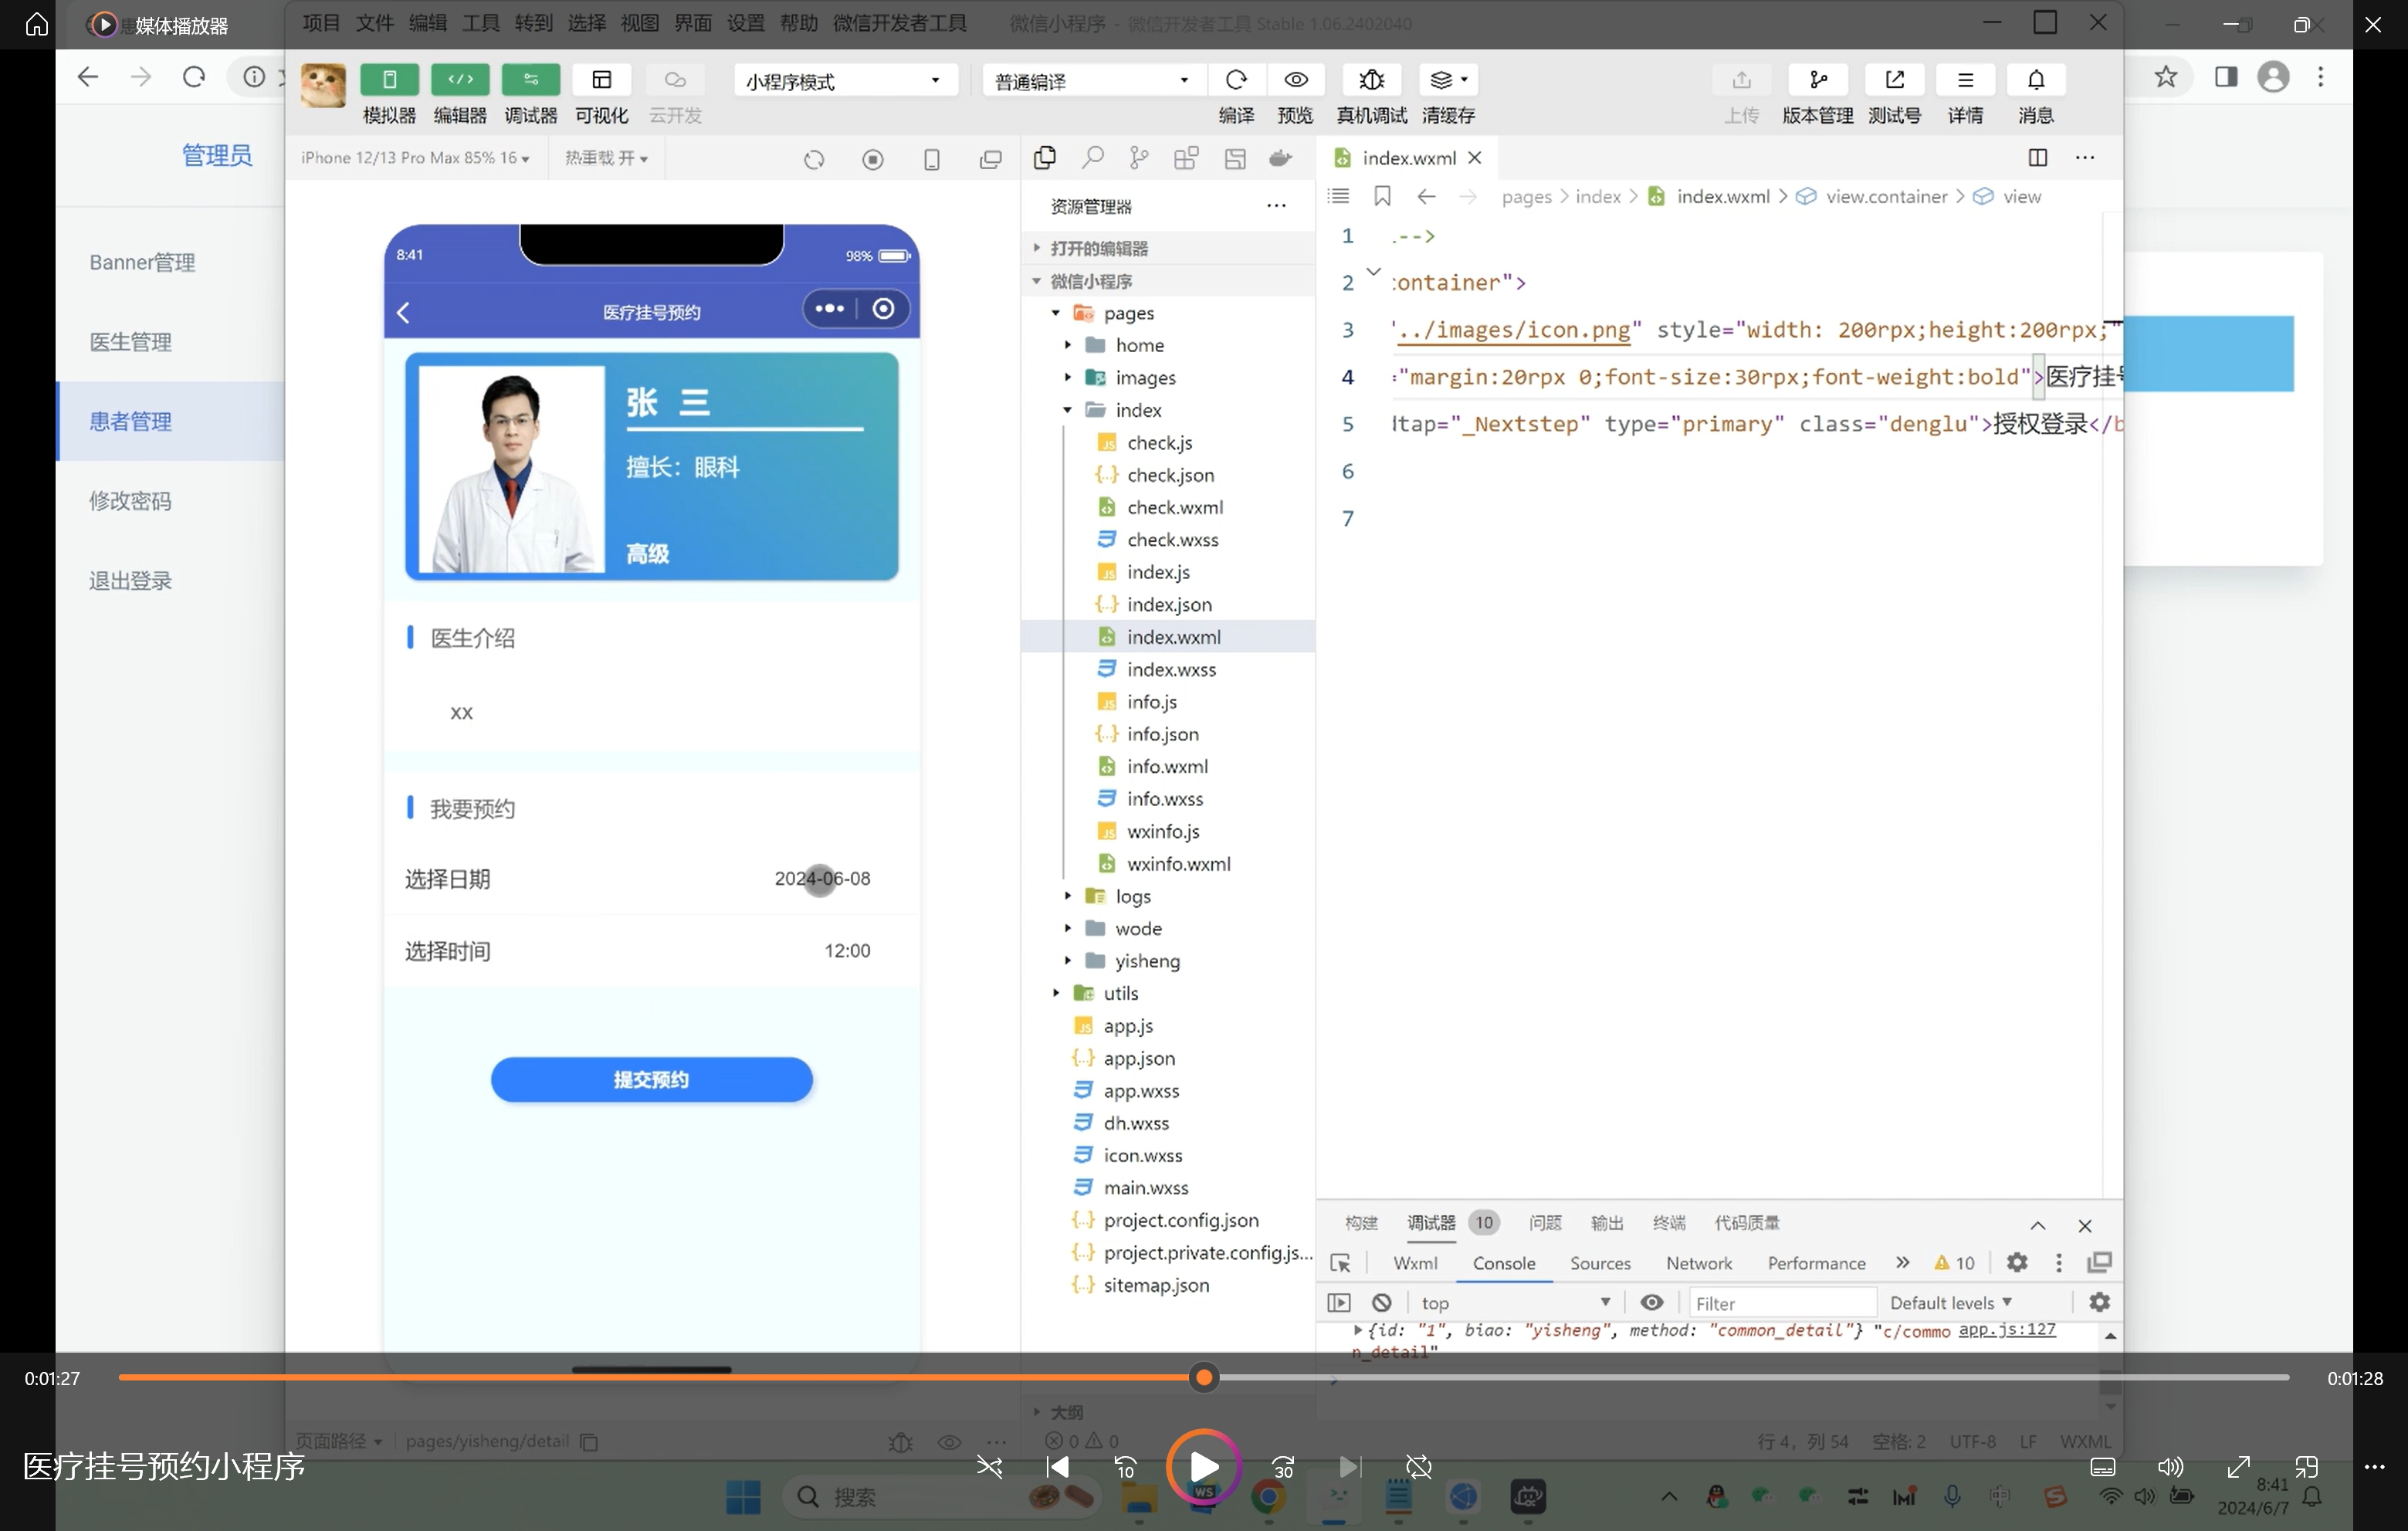
Task: Click the clear console icon
Action: 1381,1302
